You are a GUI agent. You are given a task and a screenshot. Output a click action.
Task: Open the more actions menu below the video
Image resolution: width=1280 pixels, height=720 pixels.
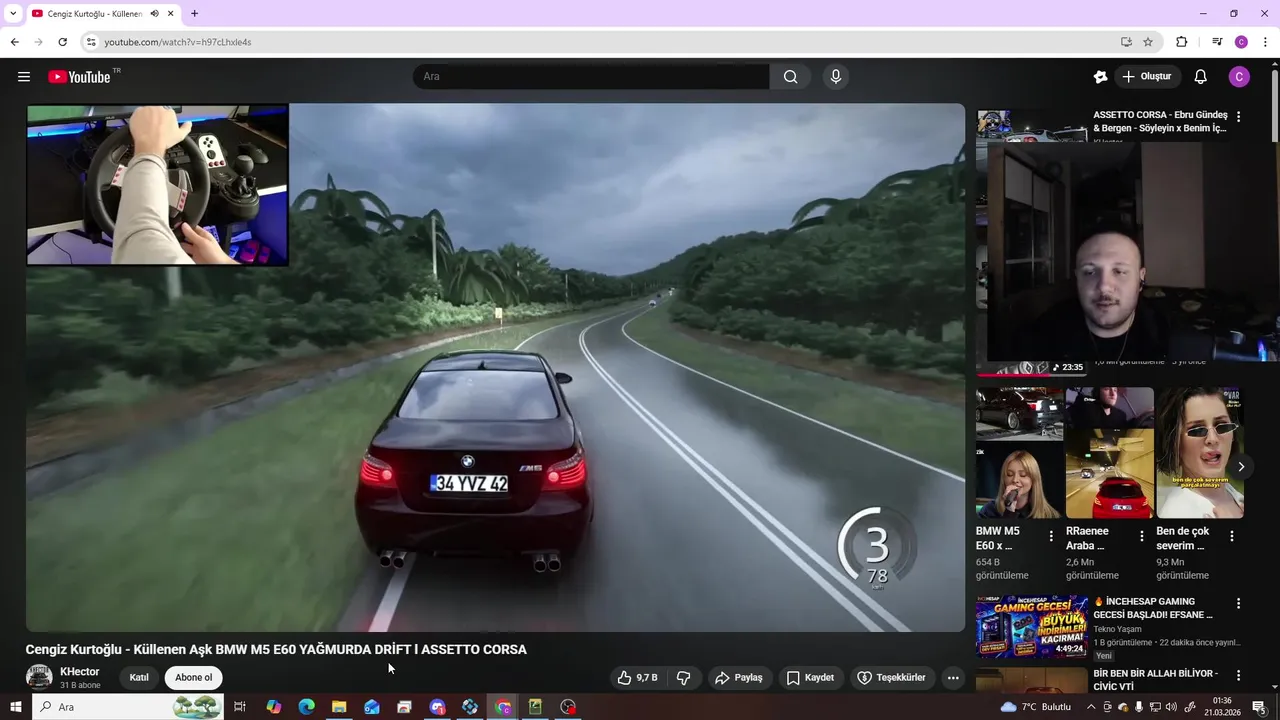click(953, 678)
